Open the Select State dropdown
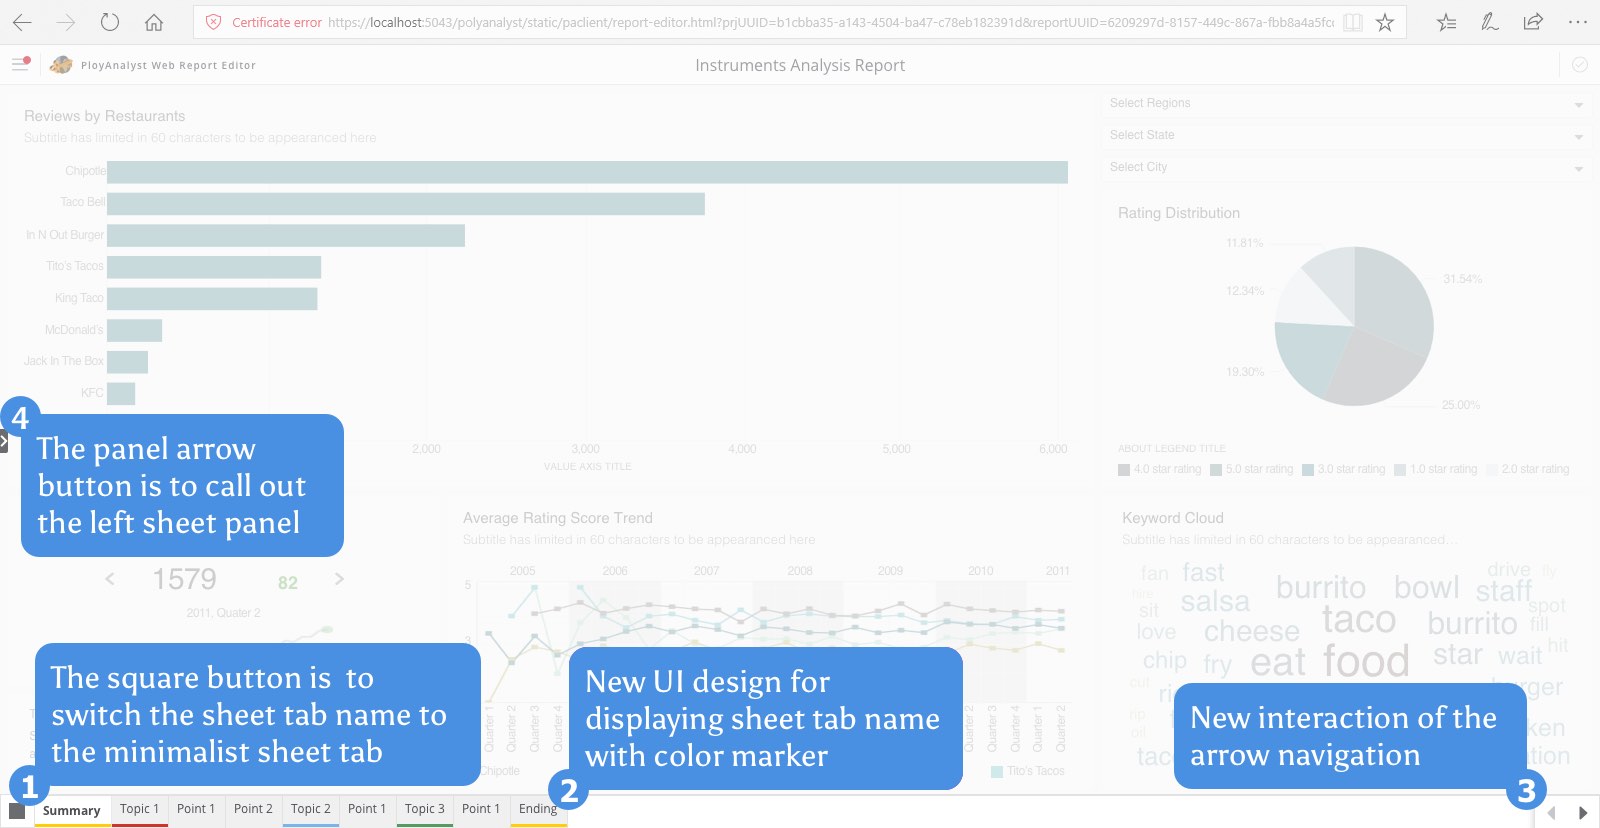This screenshot has height=828, width=1600. point(1347,136)
